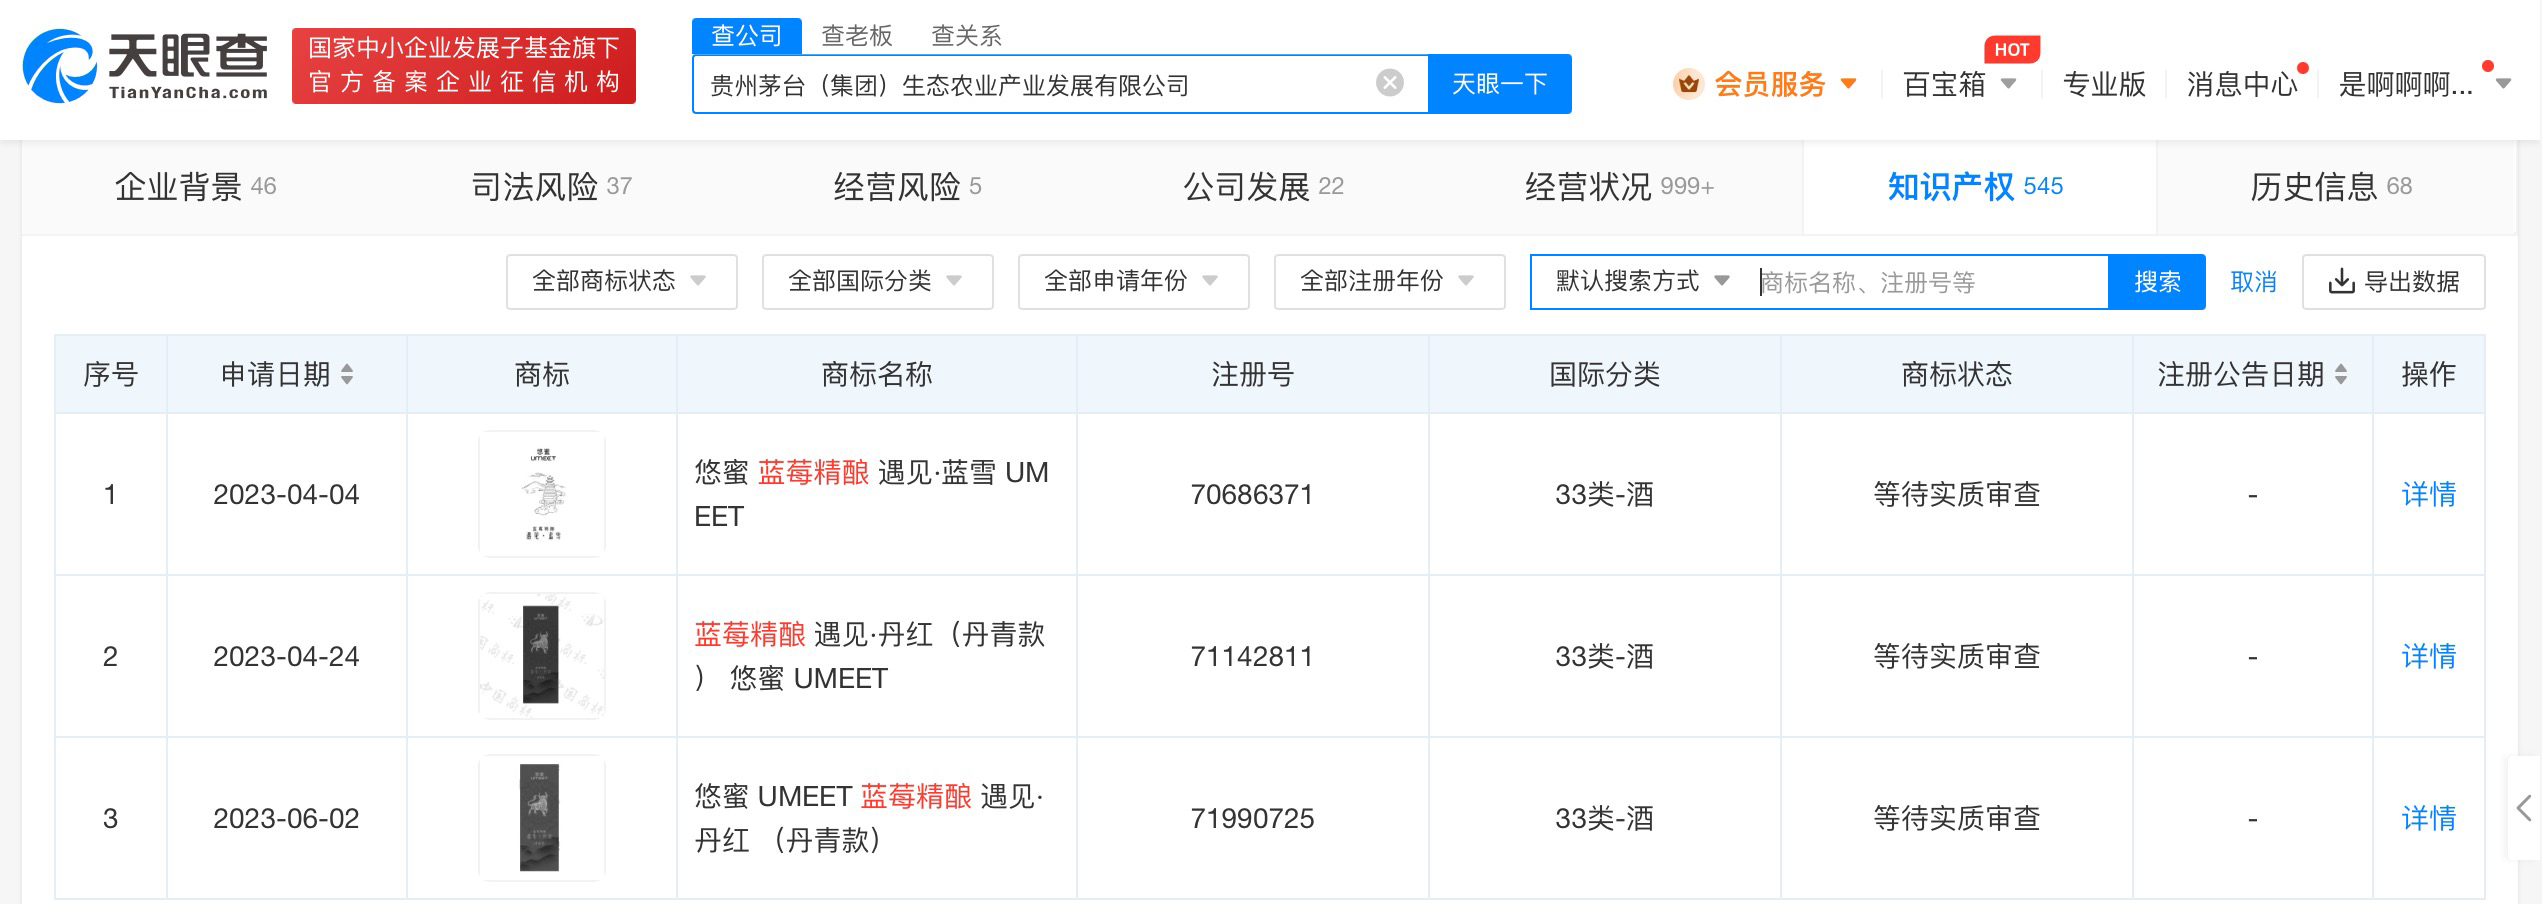
Task: Click application date 2023-04-24
Action: [286, 656]
